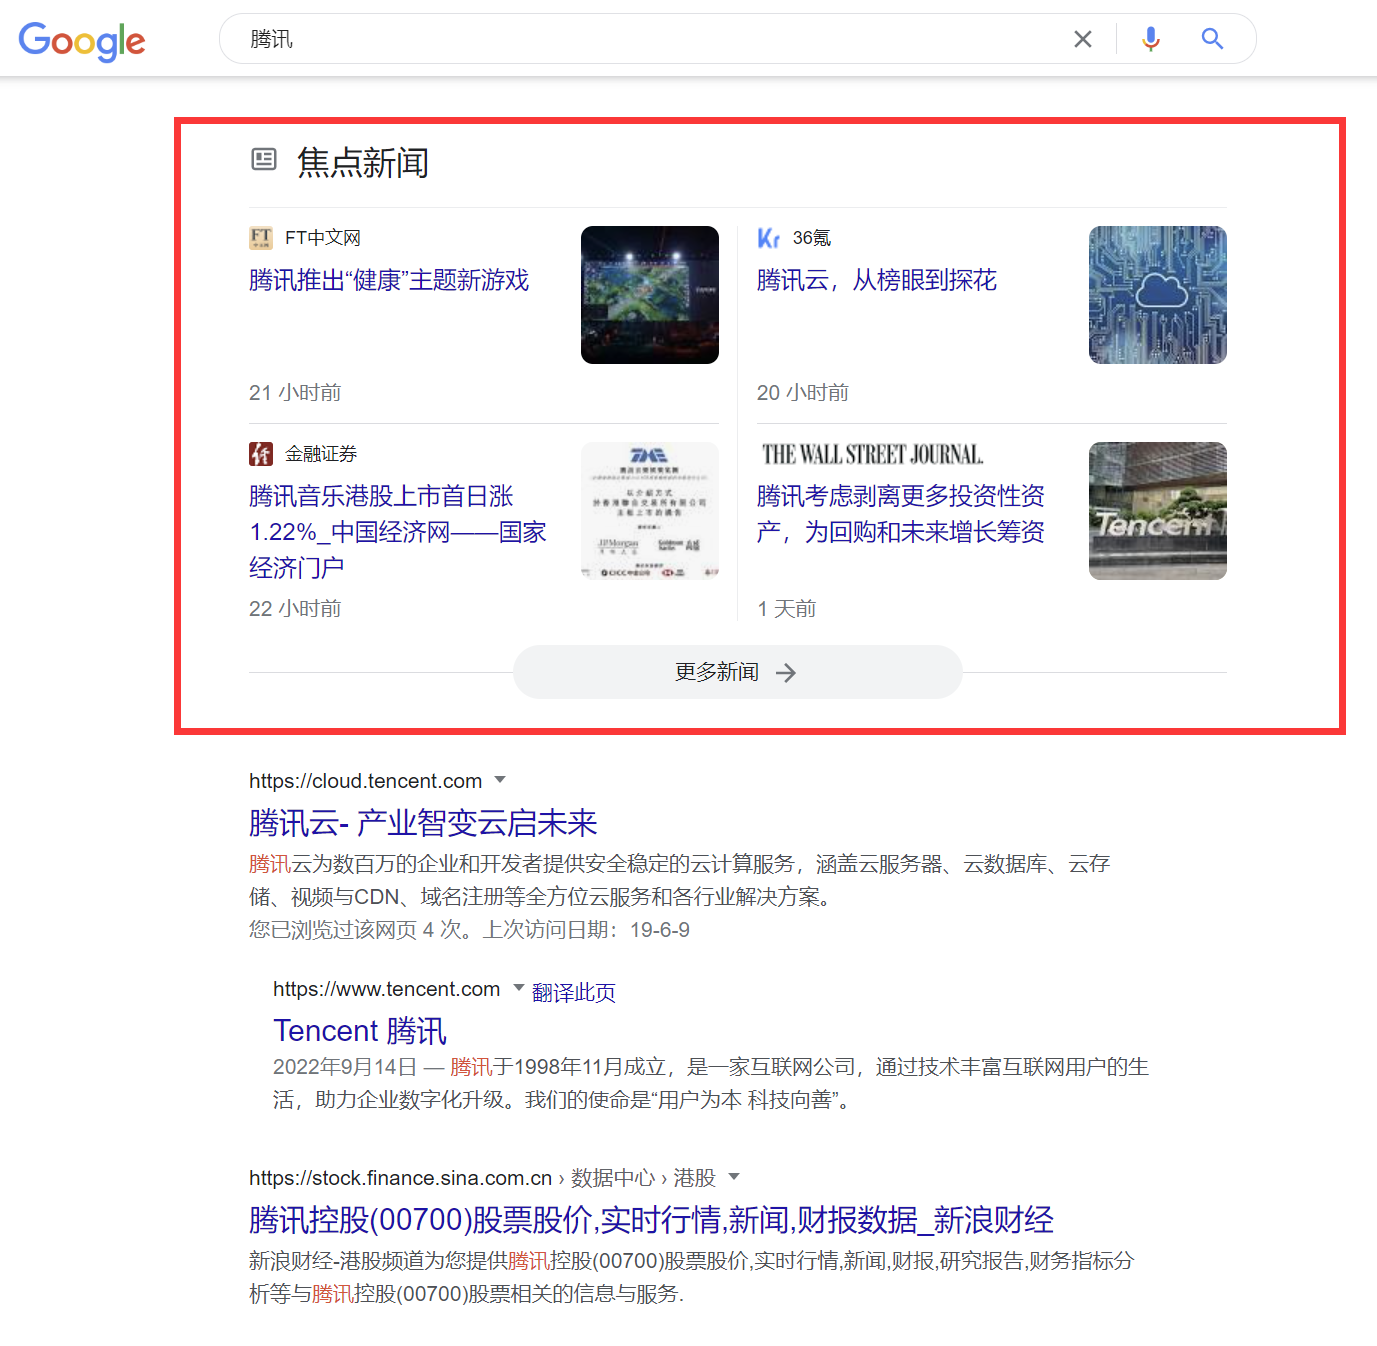Click the 金融证券 source icon

tap(260, 453)
